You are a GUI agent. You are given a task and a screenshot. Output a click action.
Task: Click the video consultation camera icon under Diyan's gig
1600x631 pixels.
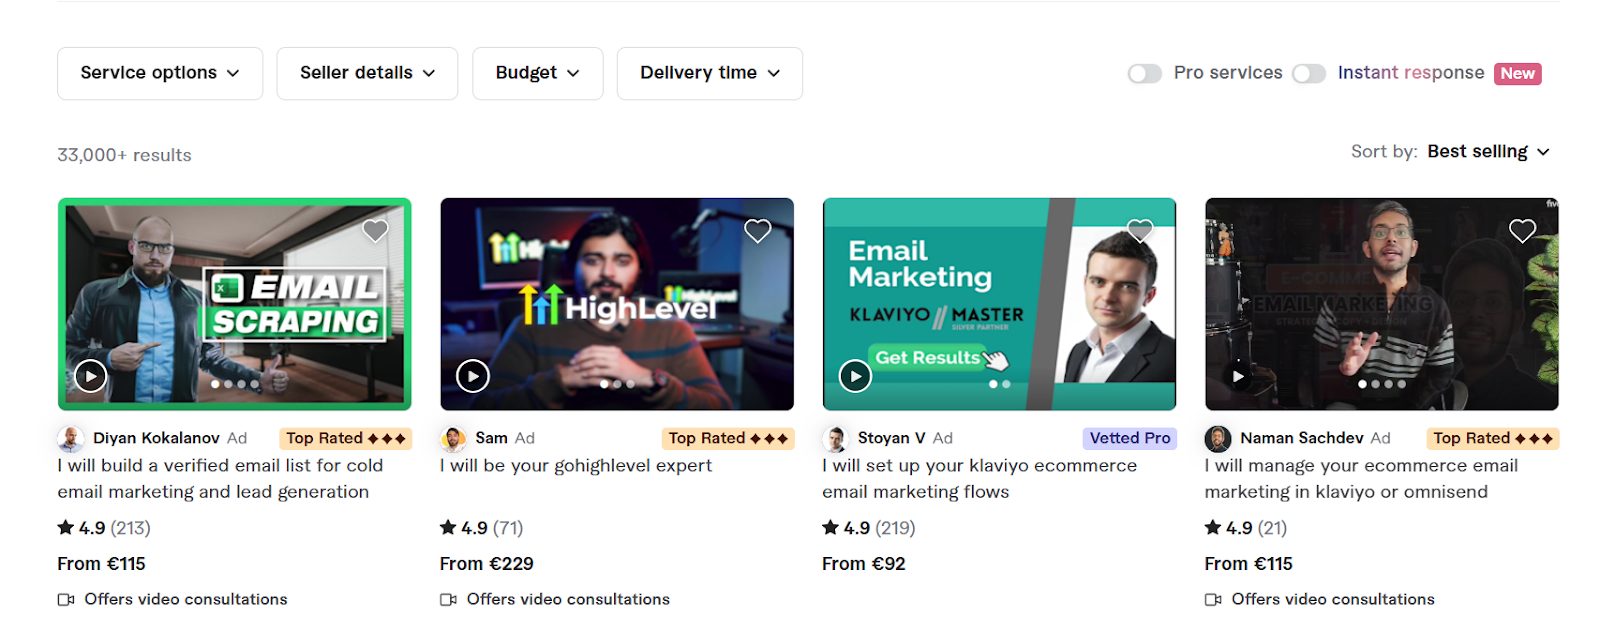[x=66, y=599]
